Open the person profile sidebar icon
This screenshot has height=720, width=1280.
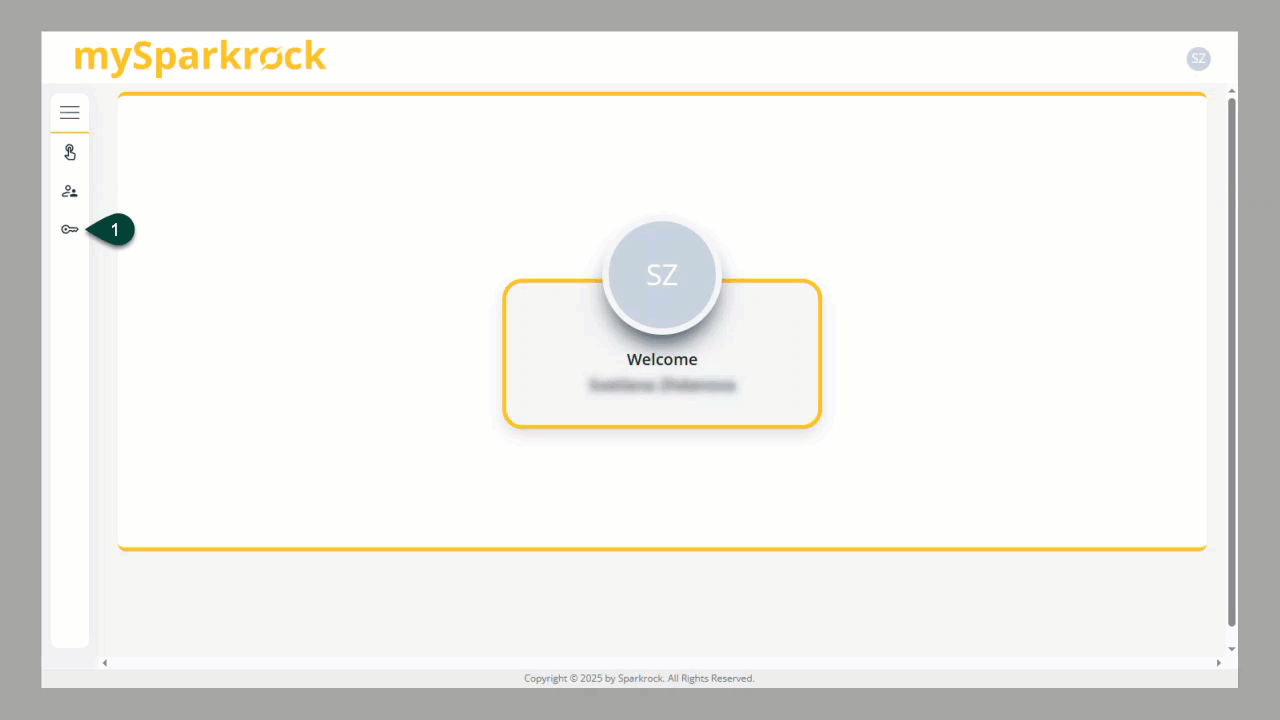[69, 191]
